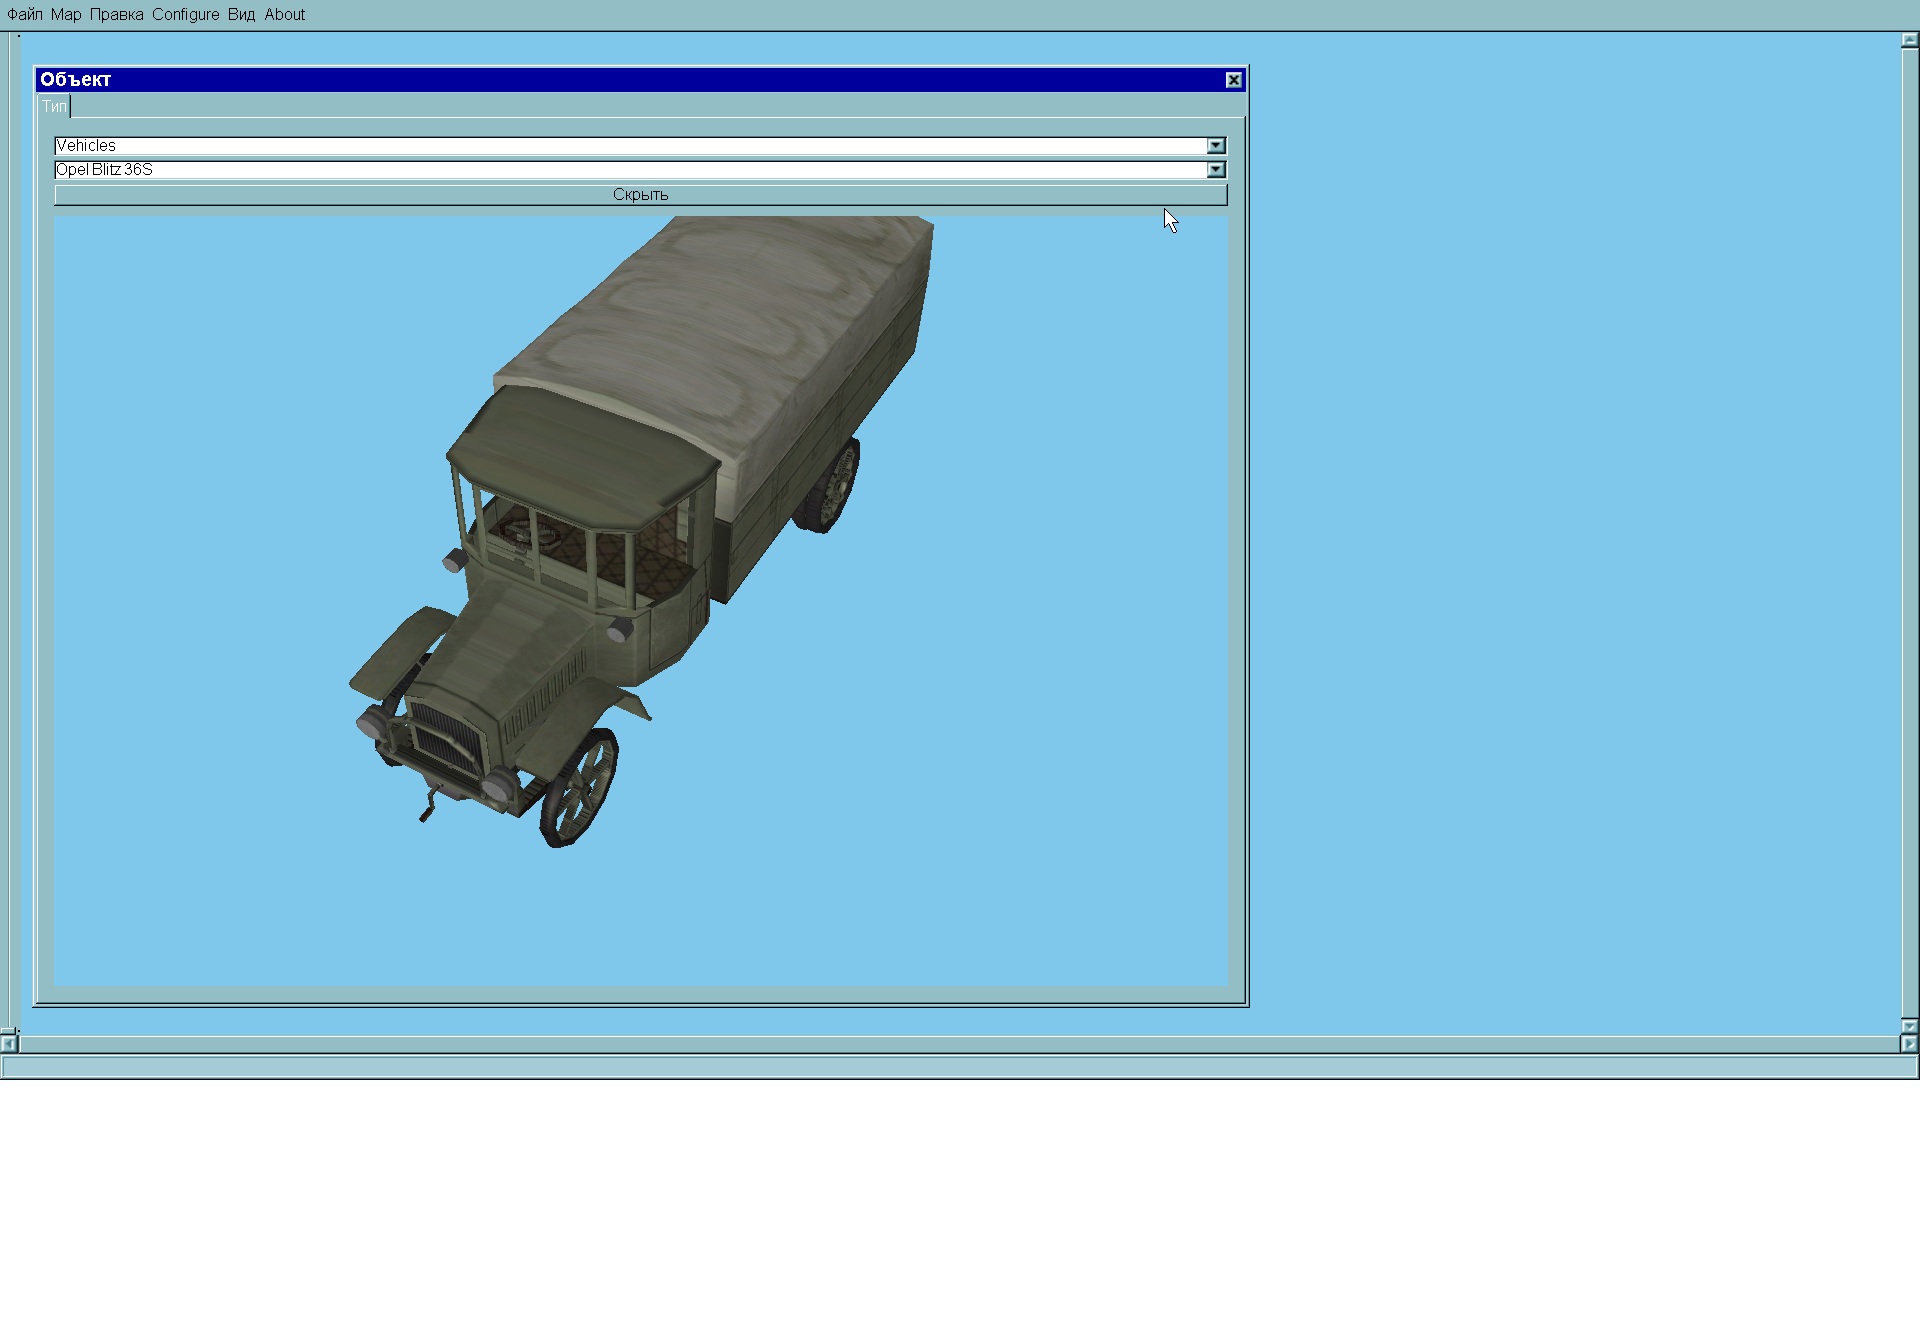The image size is (1920, 1328).
Task: Click the vertical scrollbar down arrow
Action: [1909, 1026]
